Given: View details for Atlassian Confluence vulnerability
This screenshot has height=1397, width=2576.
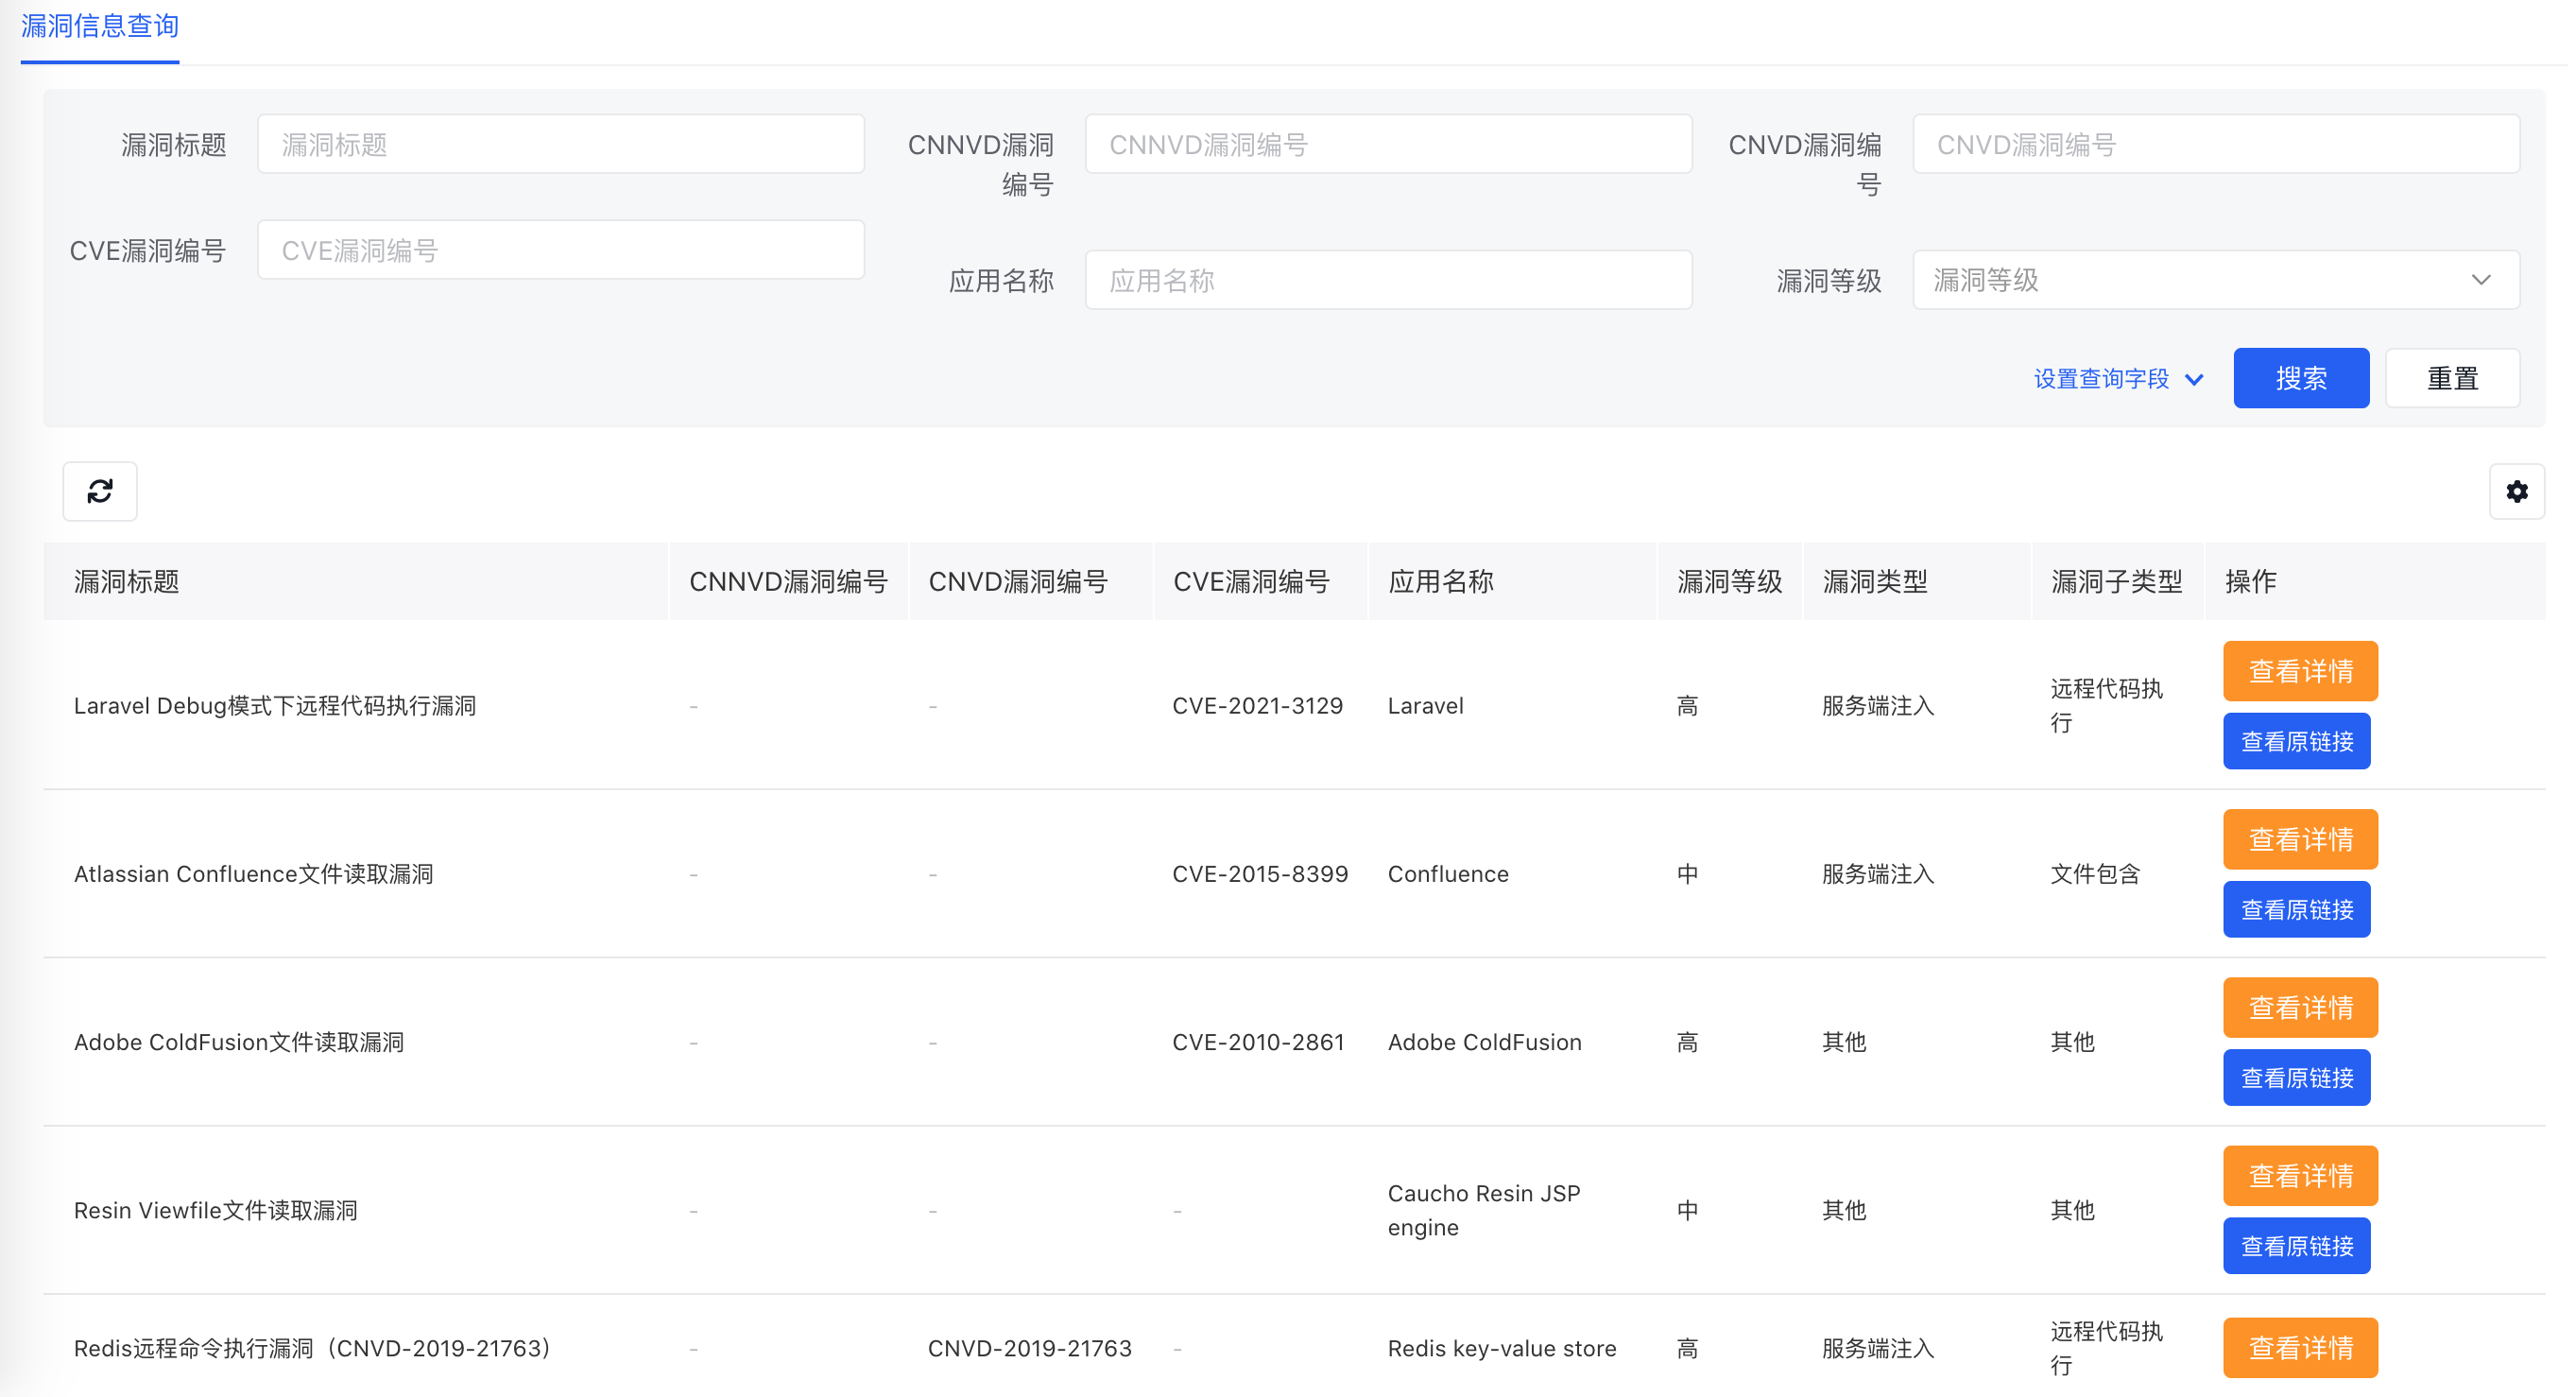Looking at the screenshot, I should [2300, 839].
